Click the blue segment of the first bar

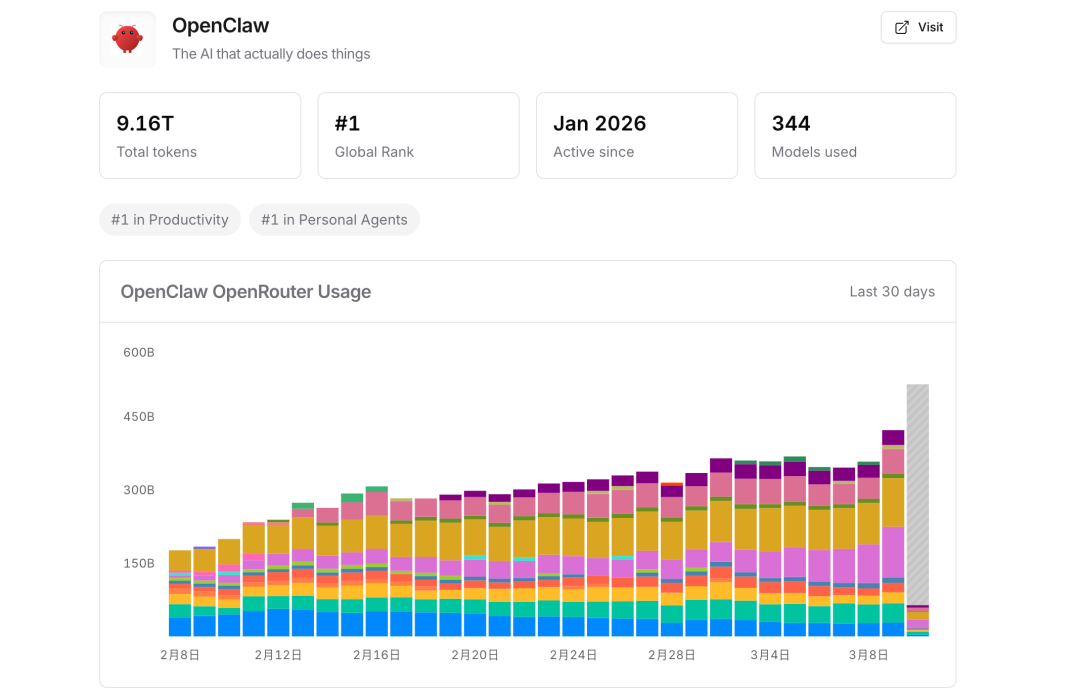[180, 627]
